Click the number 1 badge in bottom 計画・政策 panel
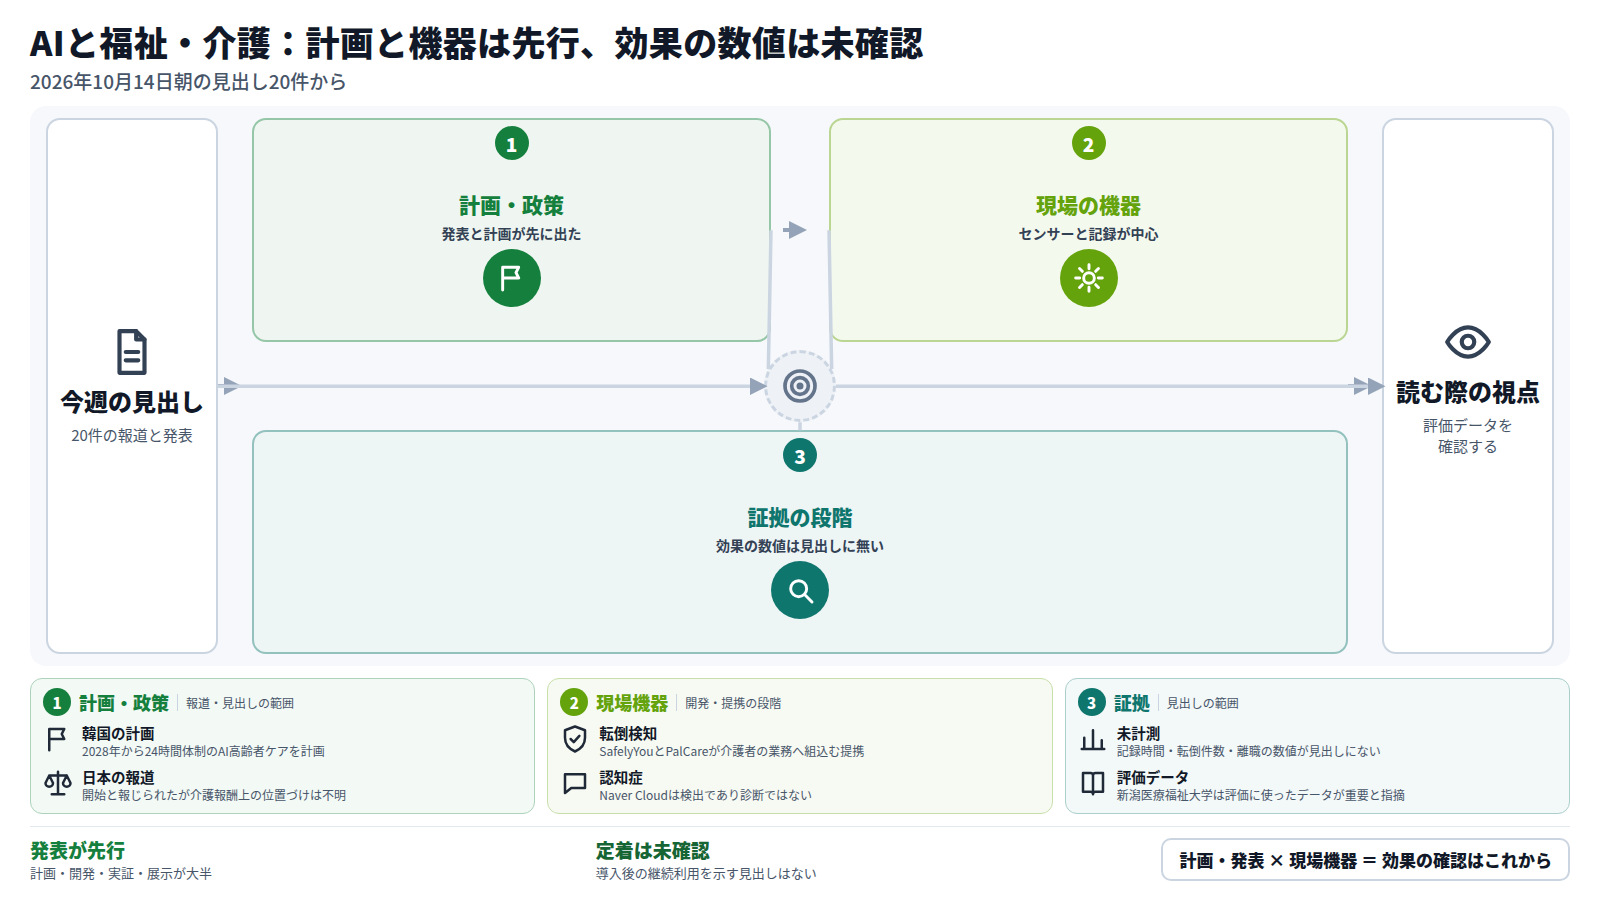This screenshot has width=1600, height=900. (57, 703)
